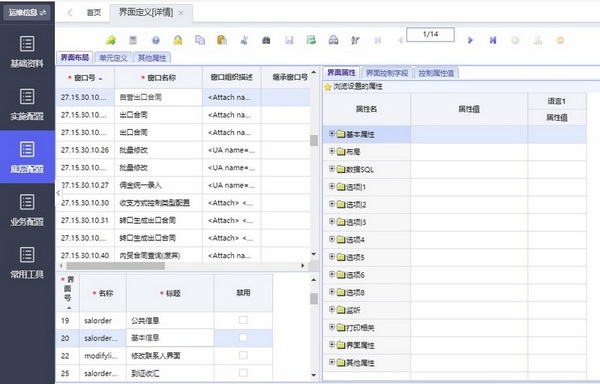Toggle 禁用 checkbox for row 22 修改联系人界面
Image resolution: width=600 pixels, height=384 pixels.
pos(243,355)
